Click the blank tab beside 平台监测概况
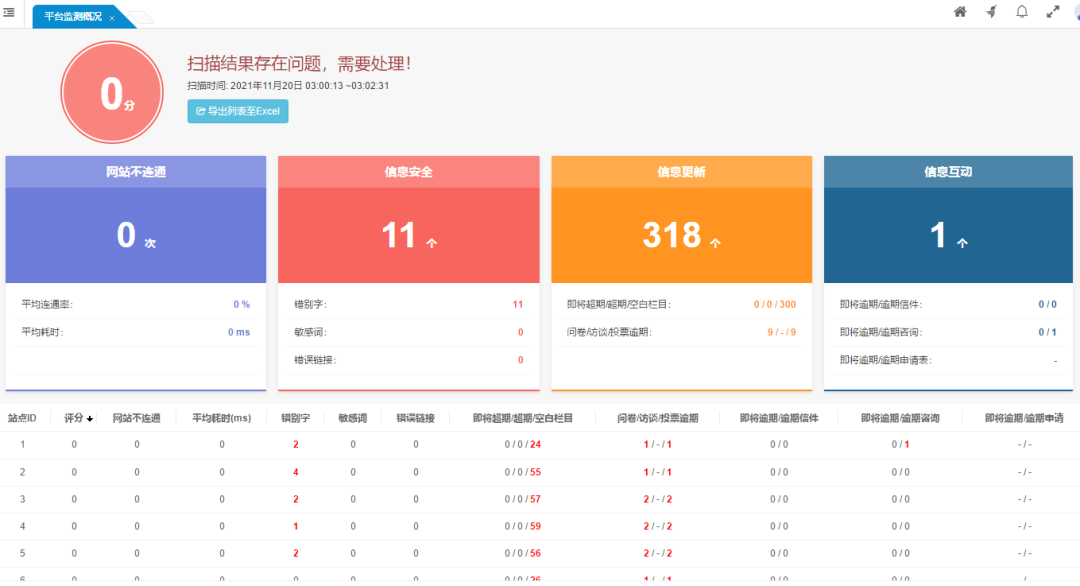 pos(140,17)
